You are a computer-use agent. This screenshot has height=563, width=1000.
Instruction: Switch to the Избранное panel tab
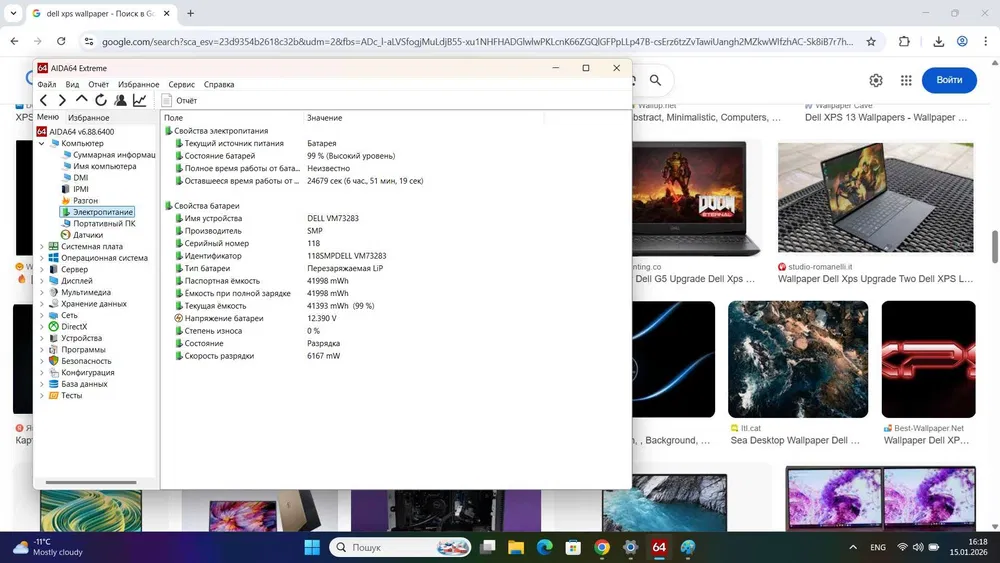[88, 118]
